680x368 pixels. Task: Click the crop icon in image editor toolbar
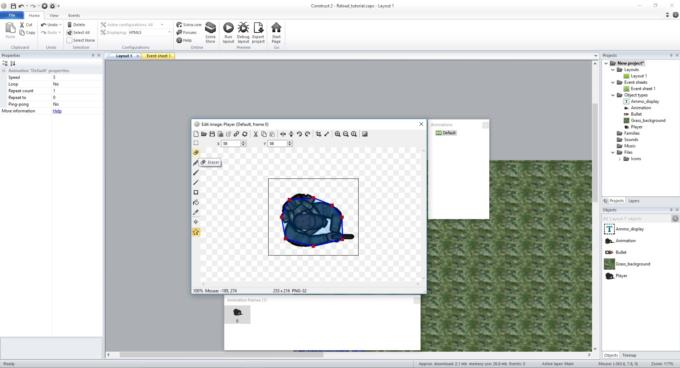tap(318, 134)
